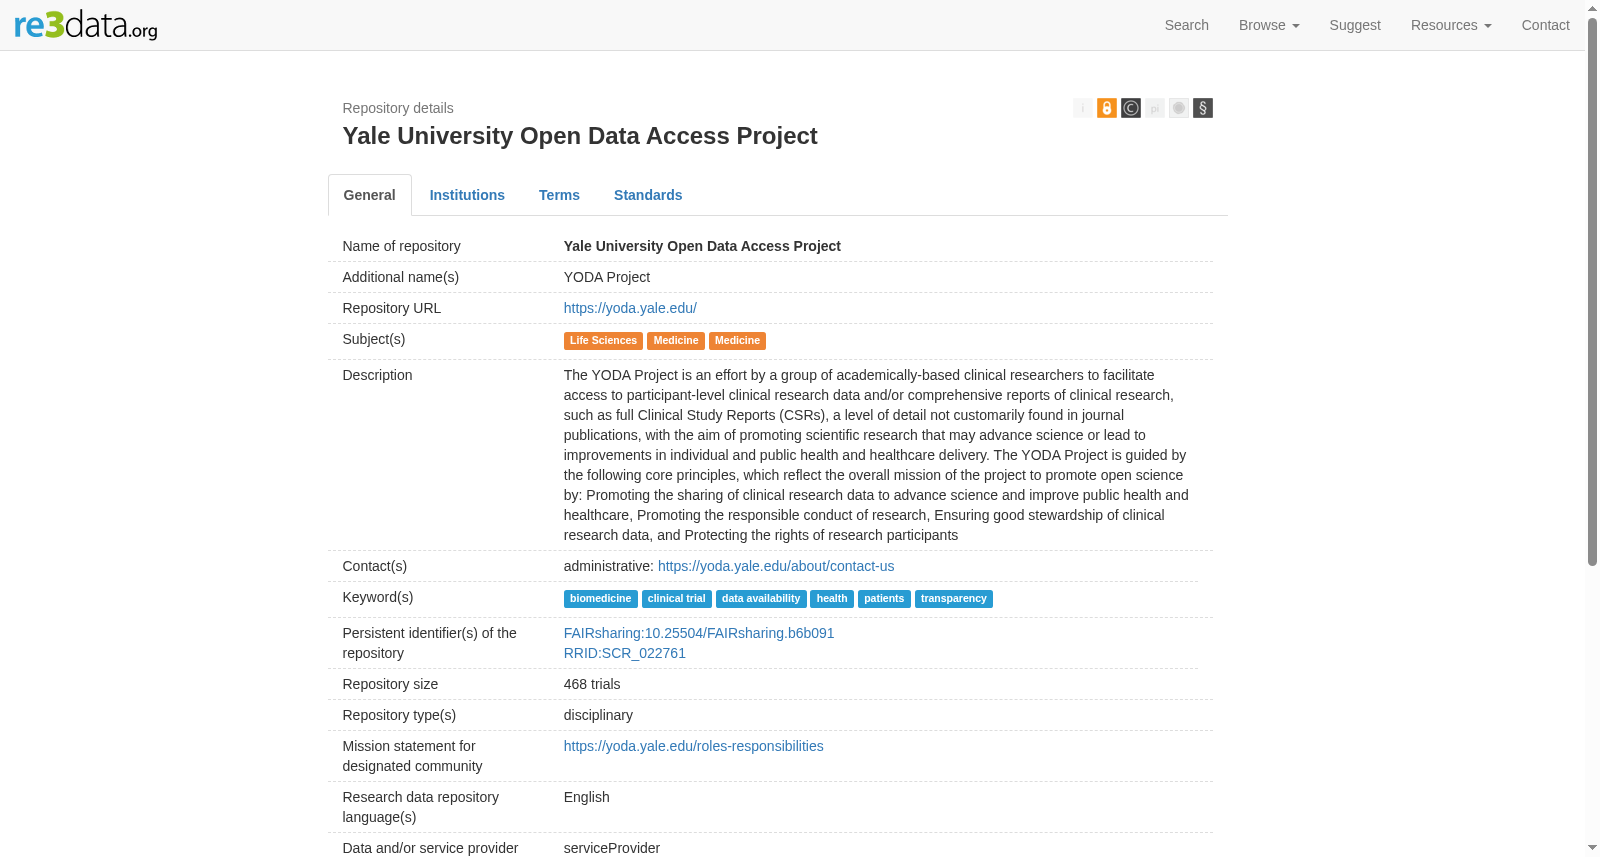This screenshot has height=857, width=1600.
Task: Click the clinical trial keyword tag
Action: 677,599
